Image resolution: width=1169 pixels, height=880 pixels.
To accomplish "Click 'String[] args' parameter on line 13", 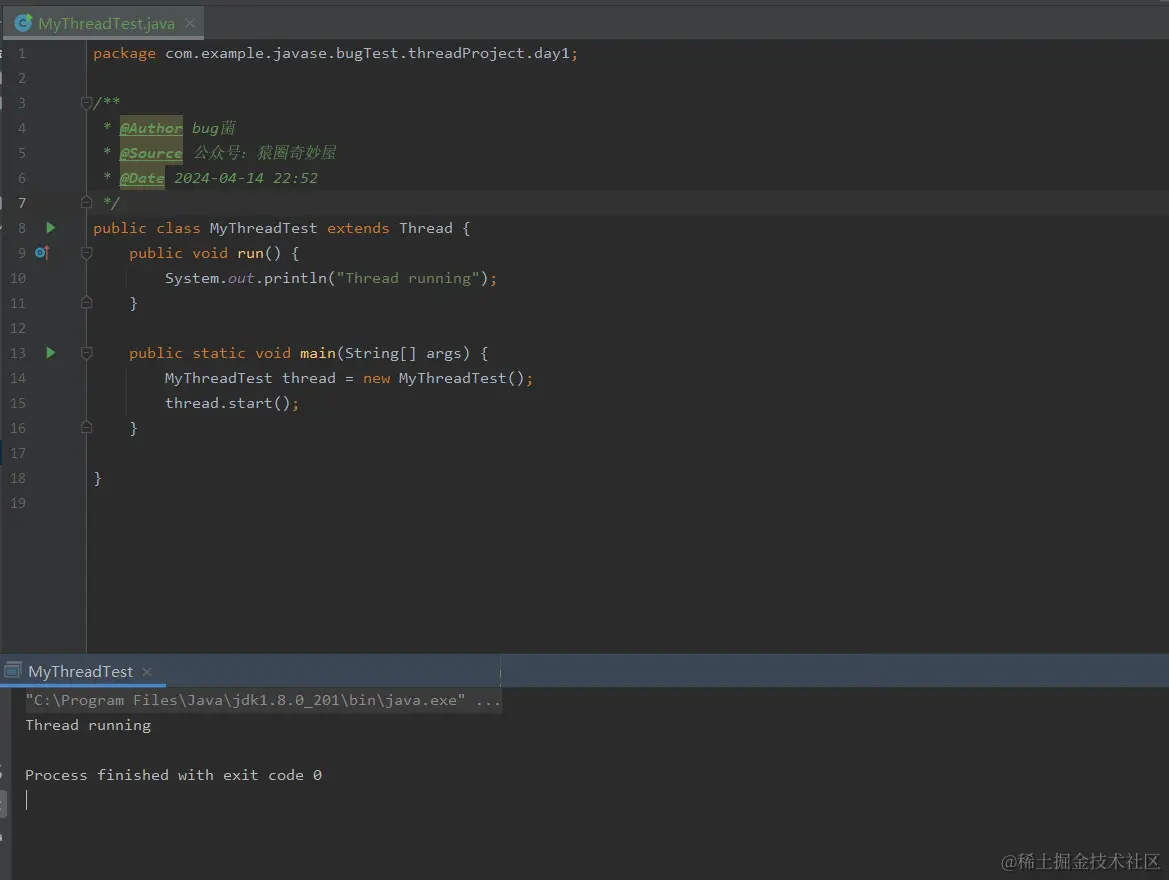I will [403, 353].
